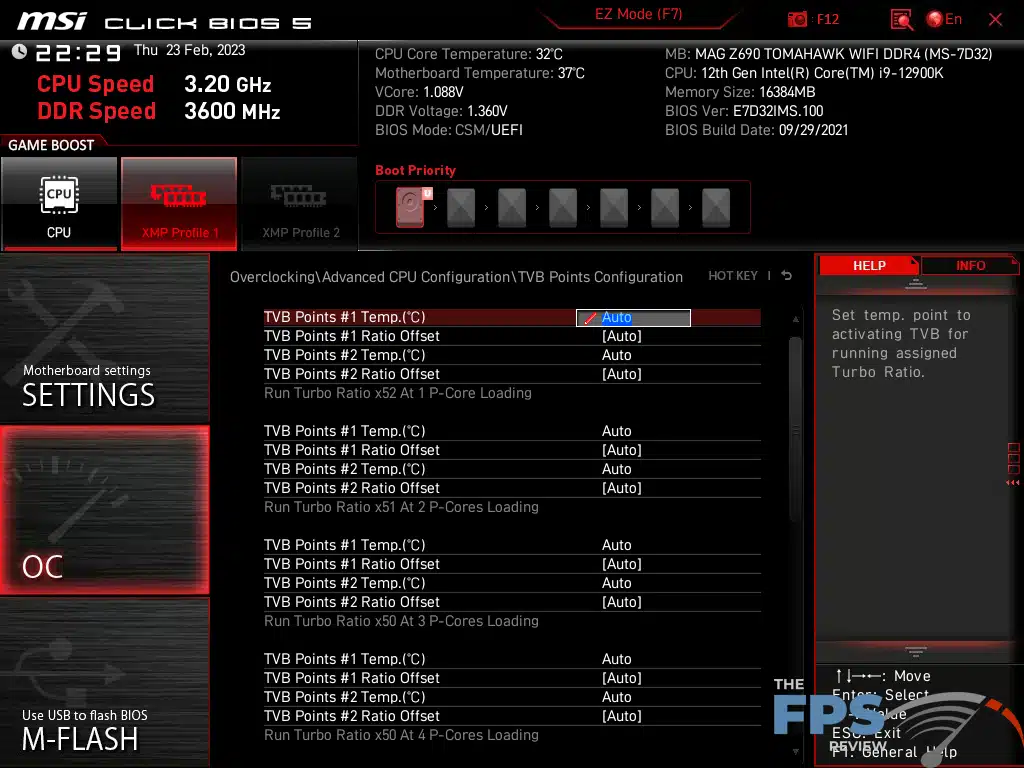Open the M-FLASH BIOS flashing section
Viewport: 1024px width, 768px height.
click(104, 682)
